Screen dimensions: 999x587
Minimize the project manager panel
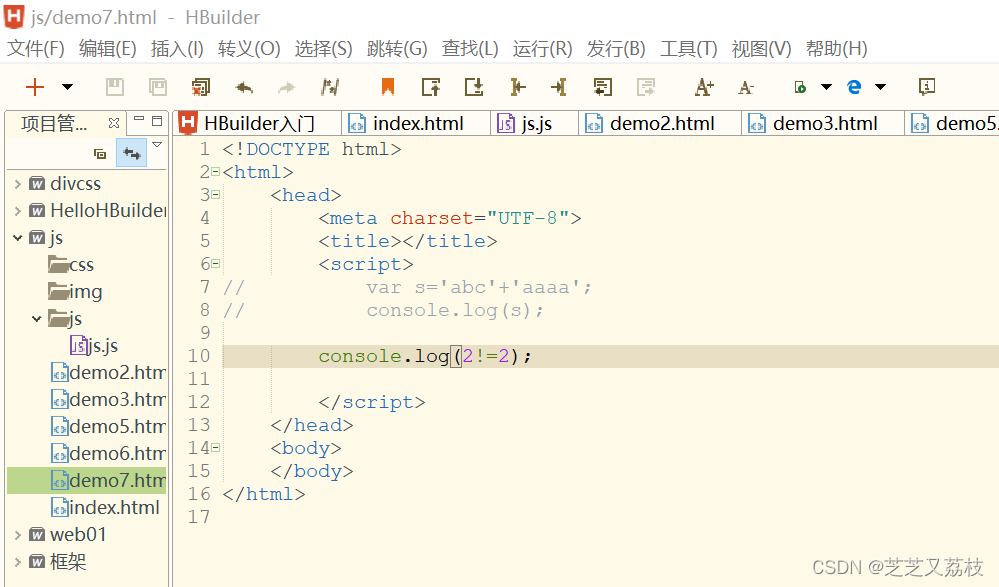[x=139, y=119]
